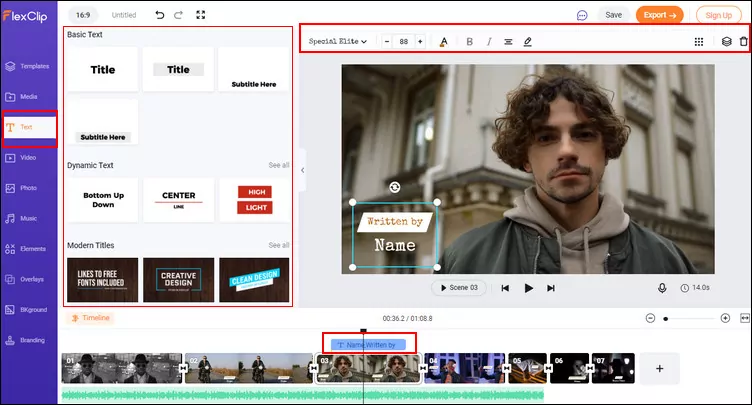Add the Likes To Free Fonts title
752x405 pixels.
(x=103, y=280)
